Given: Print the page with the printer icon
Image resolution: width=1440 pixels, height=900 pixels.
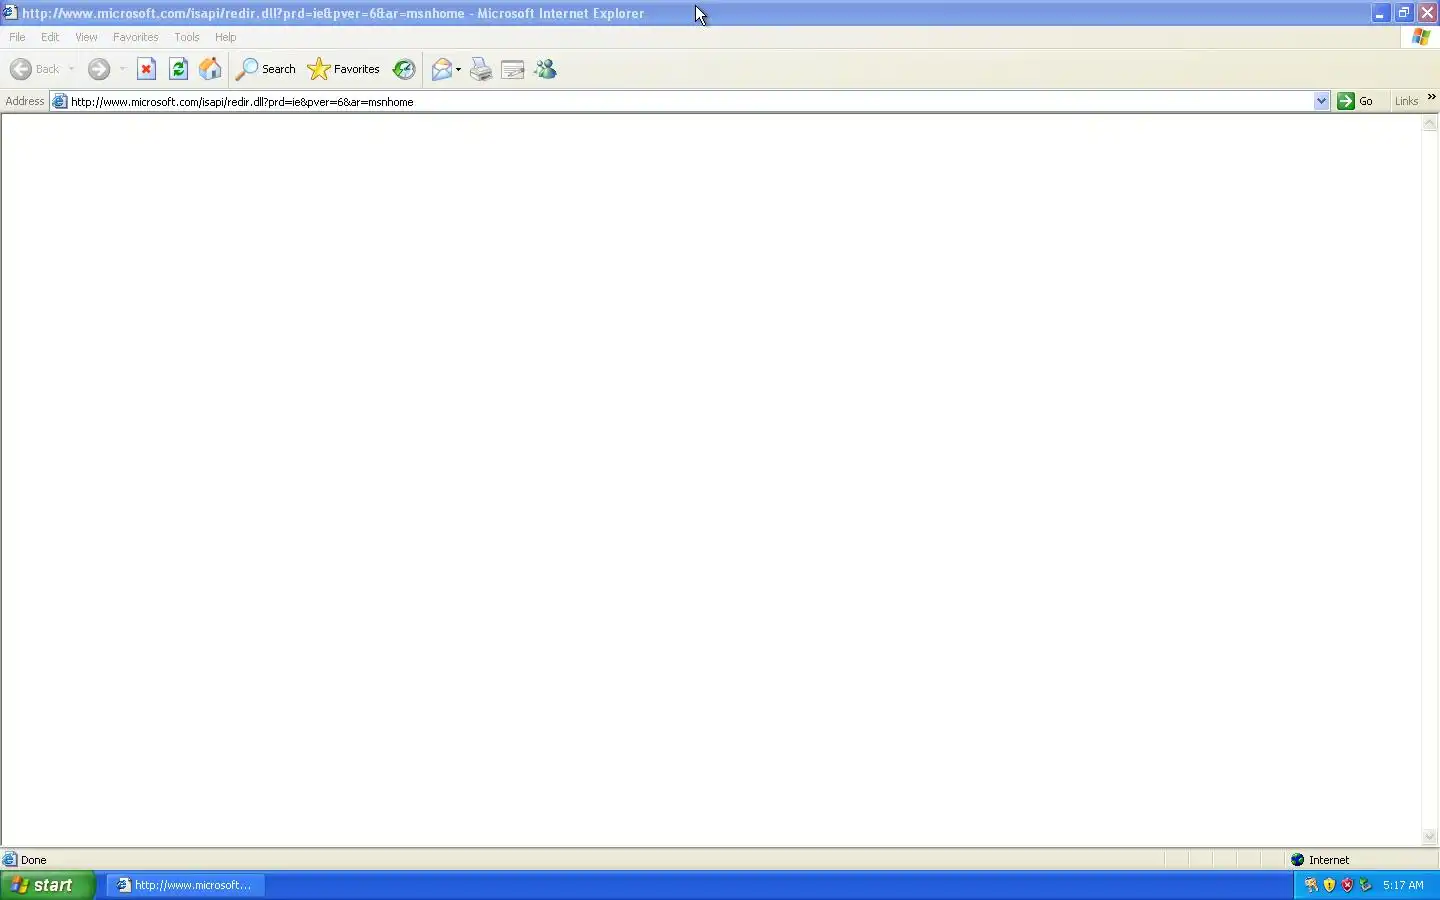Looking at the screenshot, I should [x=481, y=69].
